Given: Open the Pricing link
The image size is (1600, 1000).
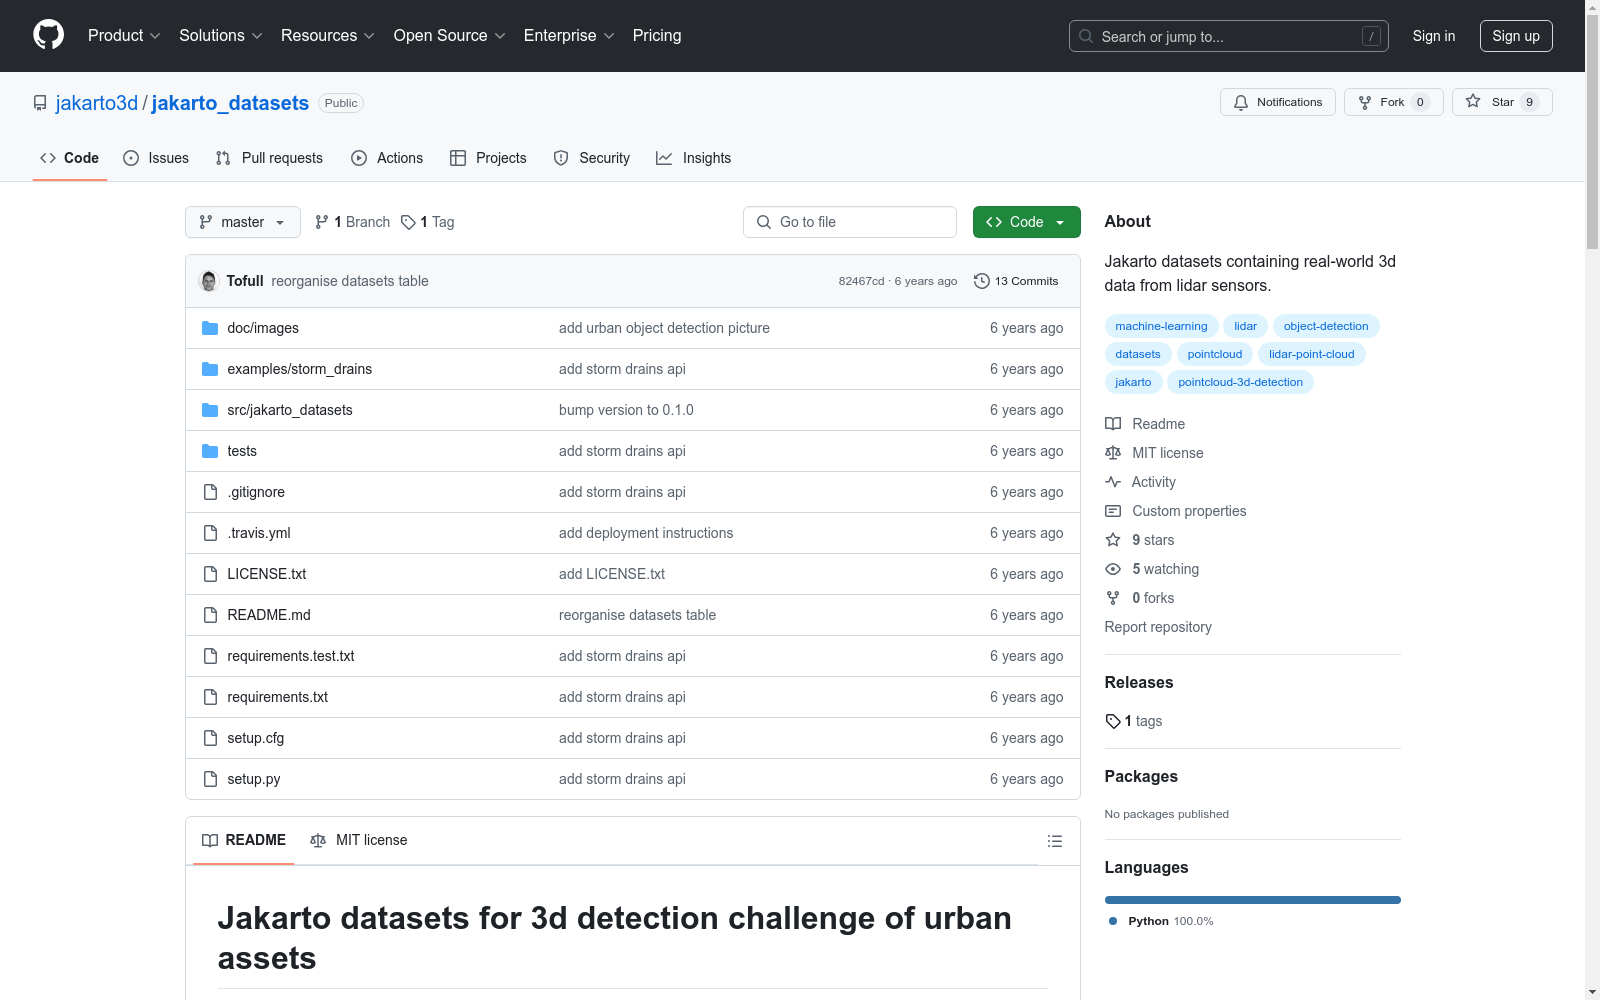Looking at the screenshot, I should click(x=657, y=36).
